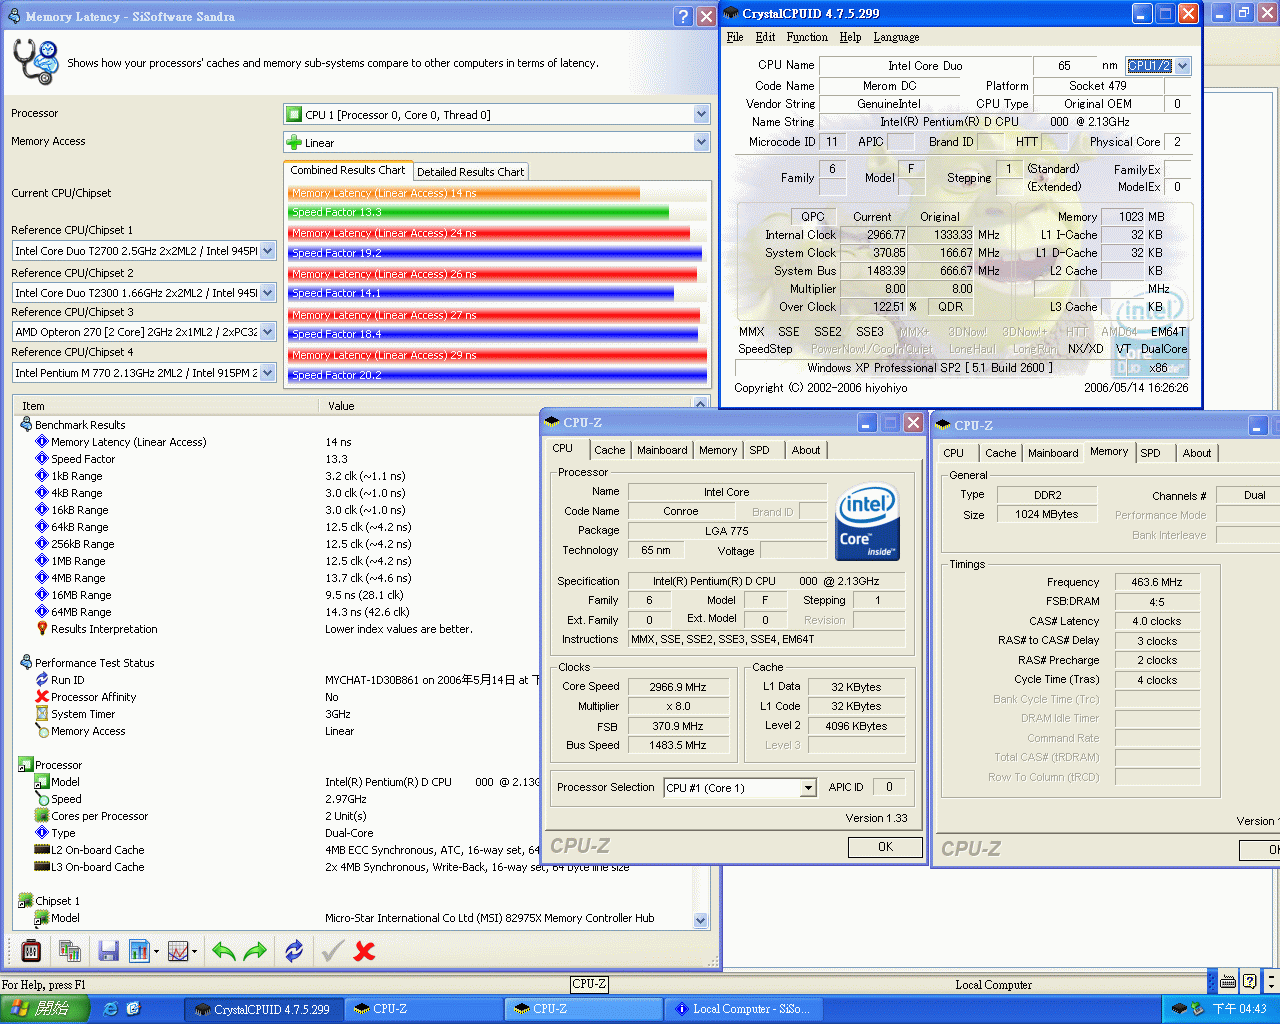The image size is (1280, 1024).
Task: Click the system clock showing 04:43
Action: (1239, 1009)
